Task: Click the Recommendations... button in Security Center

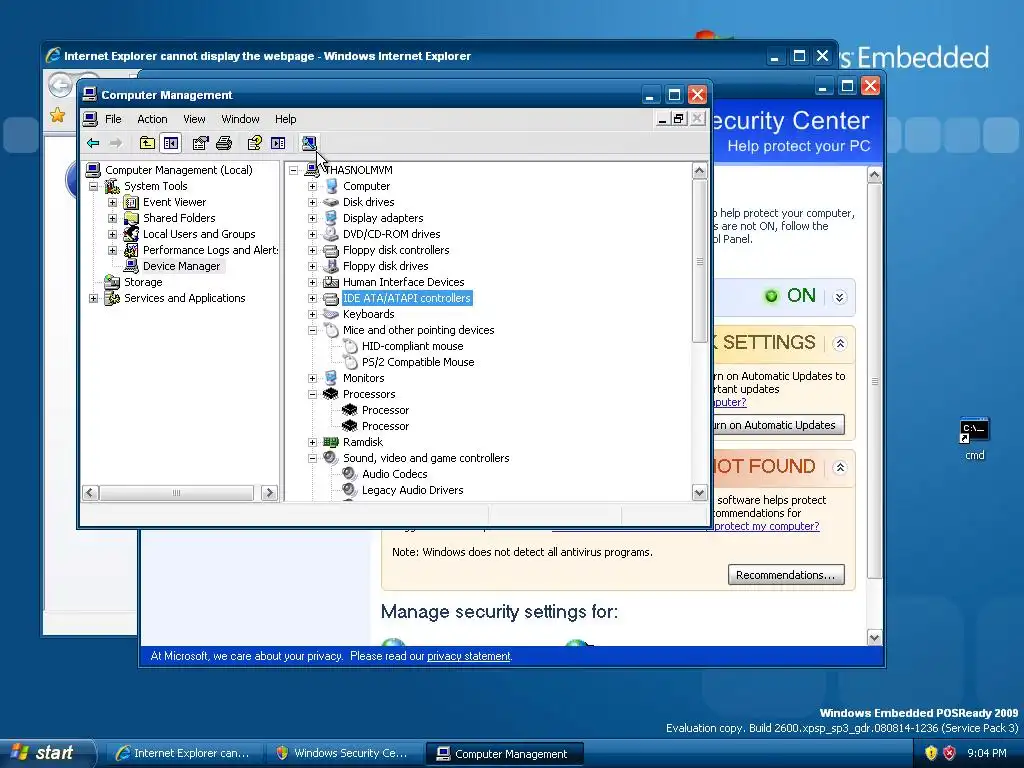Action: 786,575
